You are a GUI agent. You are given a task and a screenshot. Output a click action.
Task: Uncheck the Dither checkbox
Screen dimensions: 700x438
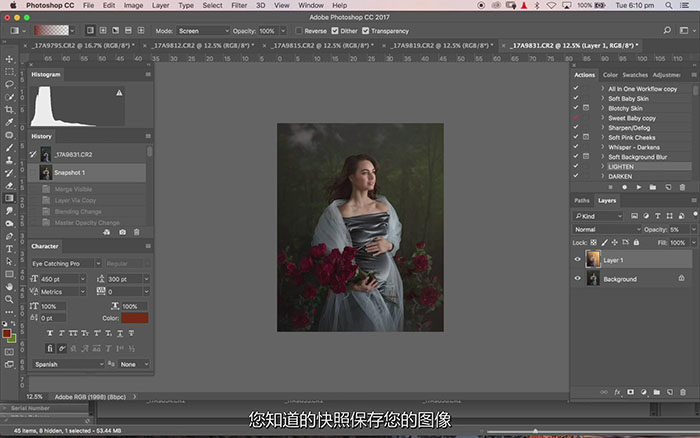pyautogui.click(x=335, y=31)
